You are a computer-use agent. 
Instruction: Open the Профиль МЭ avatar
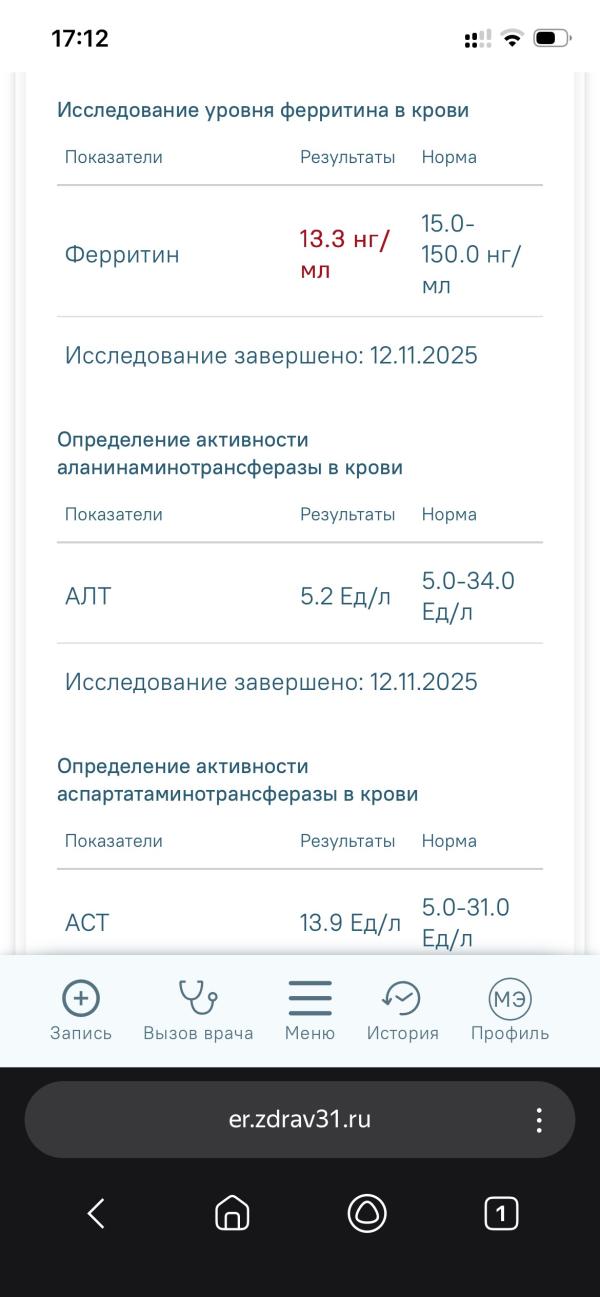pos(510,998)
